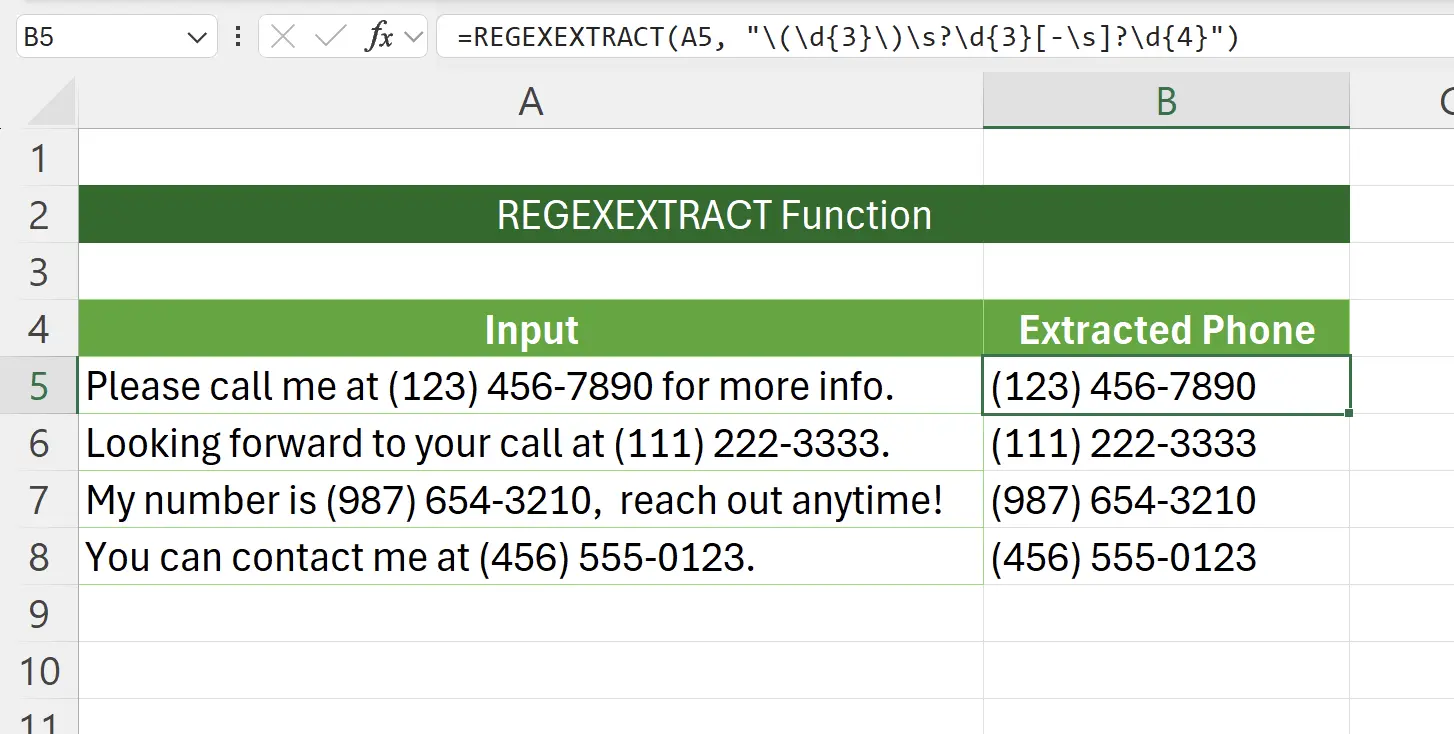Click the REGEXEXTRACT Function title banner
Screen dimensions: 1454x734
[x=714, y=213]
